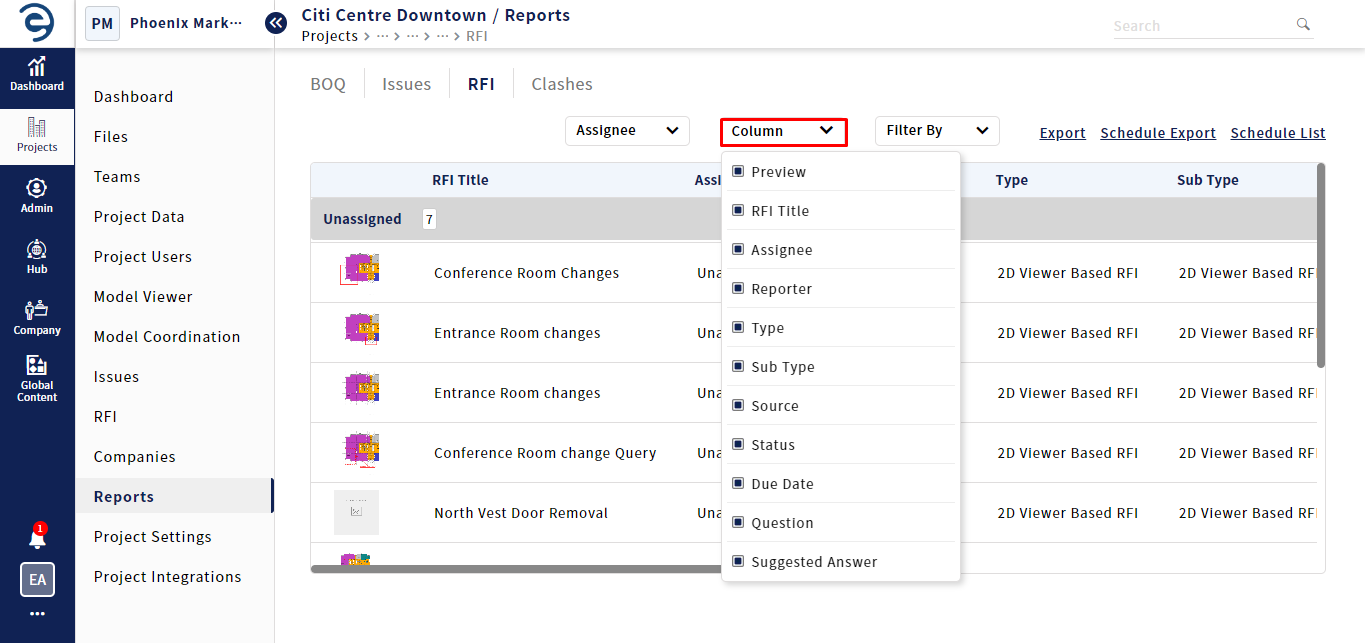Expand the Filter By dropdown
This screenshot has height=643, width=1365.
937,131
